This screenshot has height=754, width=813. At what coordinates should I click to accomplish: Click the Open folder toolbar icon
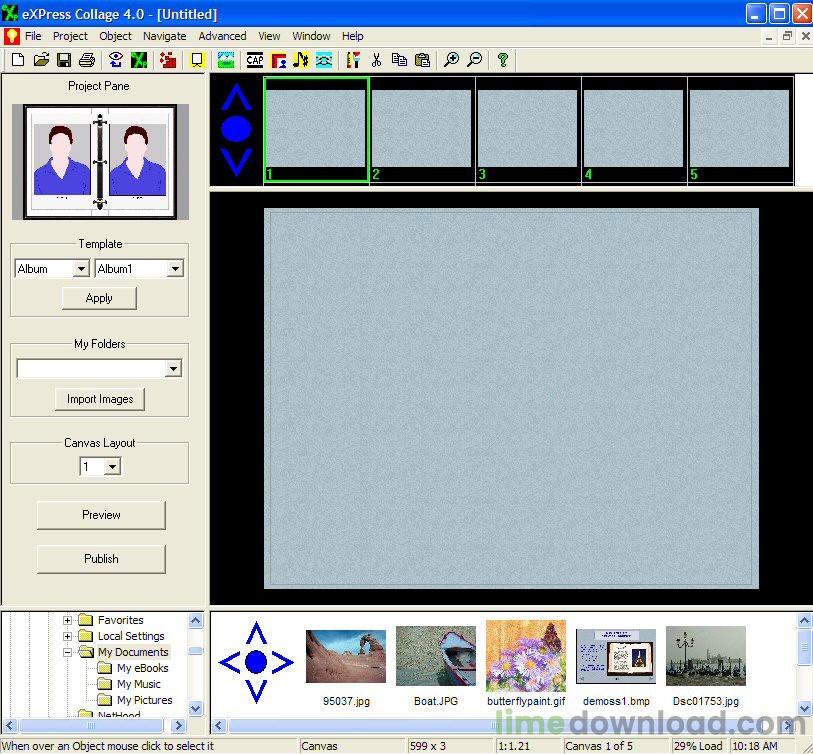41,60
